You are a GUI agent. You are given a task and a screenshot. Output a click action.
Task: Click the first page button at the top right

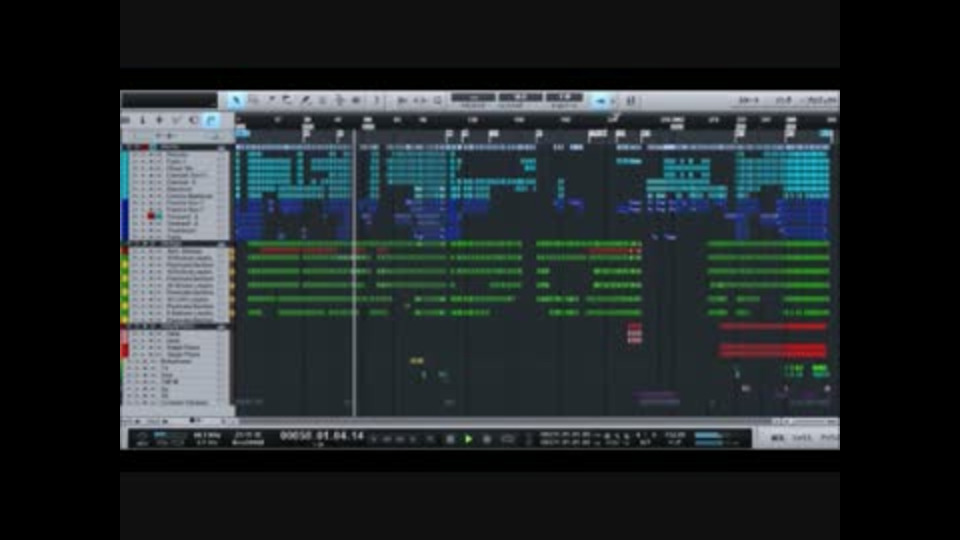(748, 100)
